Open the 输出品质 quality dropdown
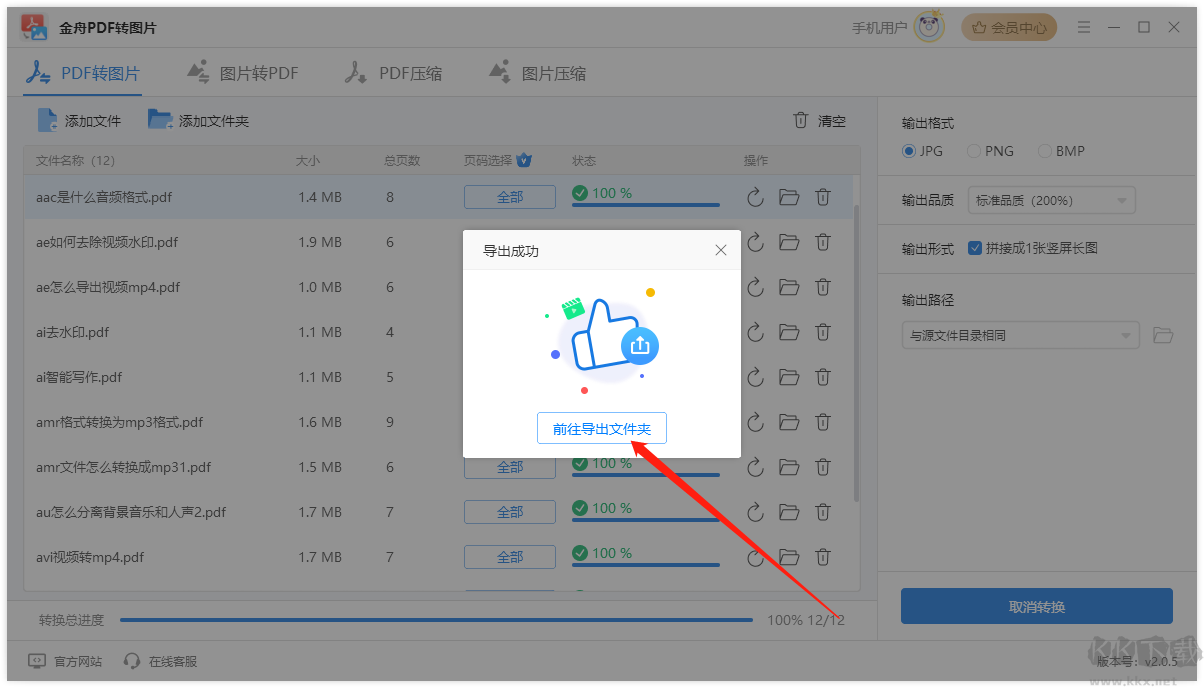 coord(1051,200)
